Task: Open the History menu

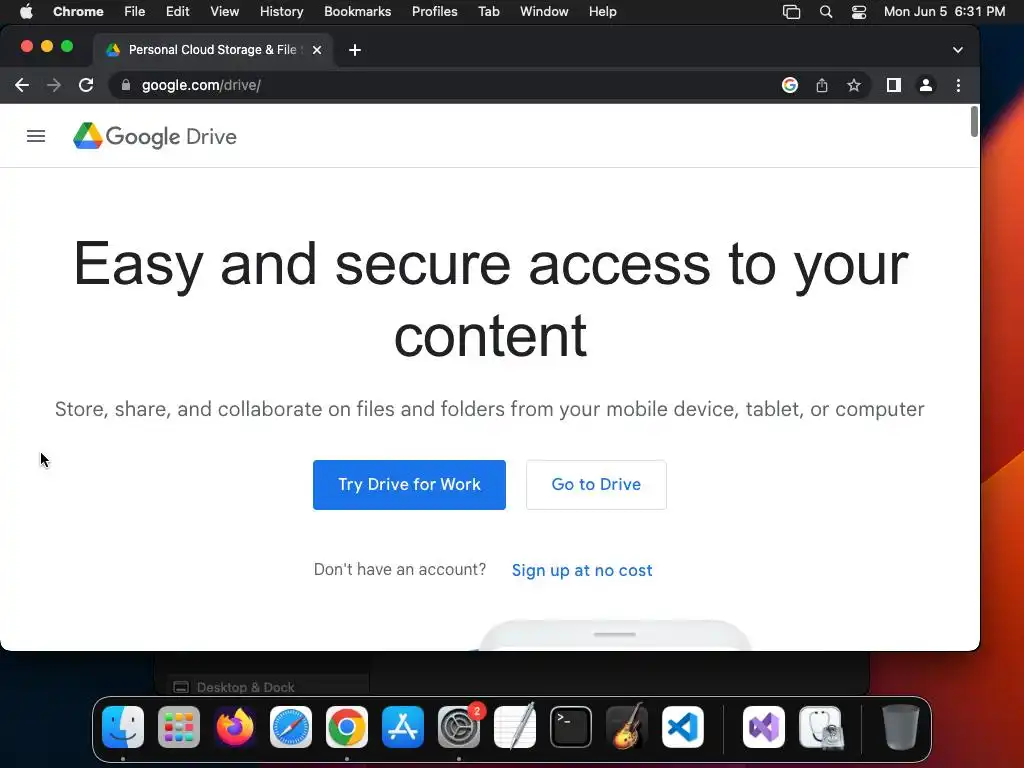Action: click(281, 11)
